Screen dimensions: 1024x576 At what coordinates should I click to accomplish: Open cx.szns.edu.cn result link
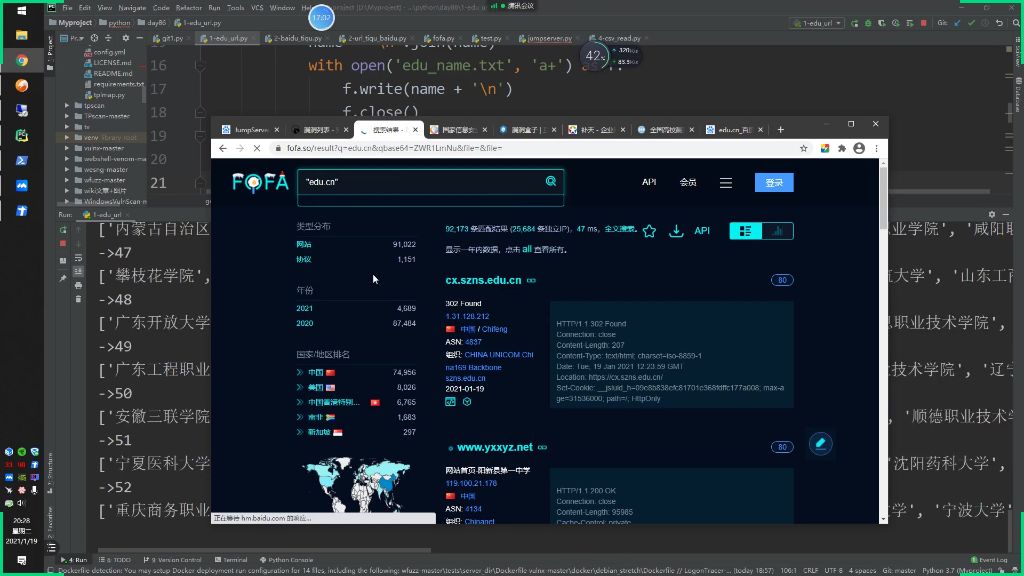[x=483, y=280]
